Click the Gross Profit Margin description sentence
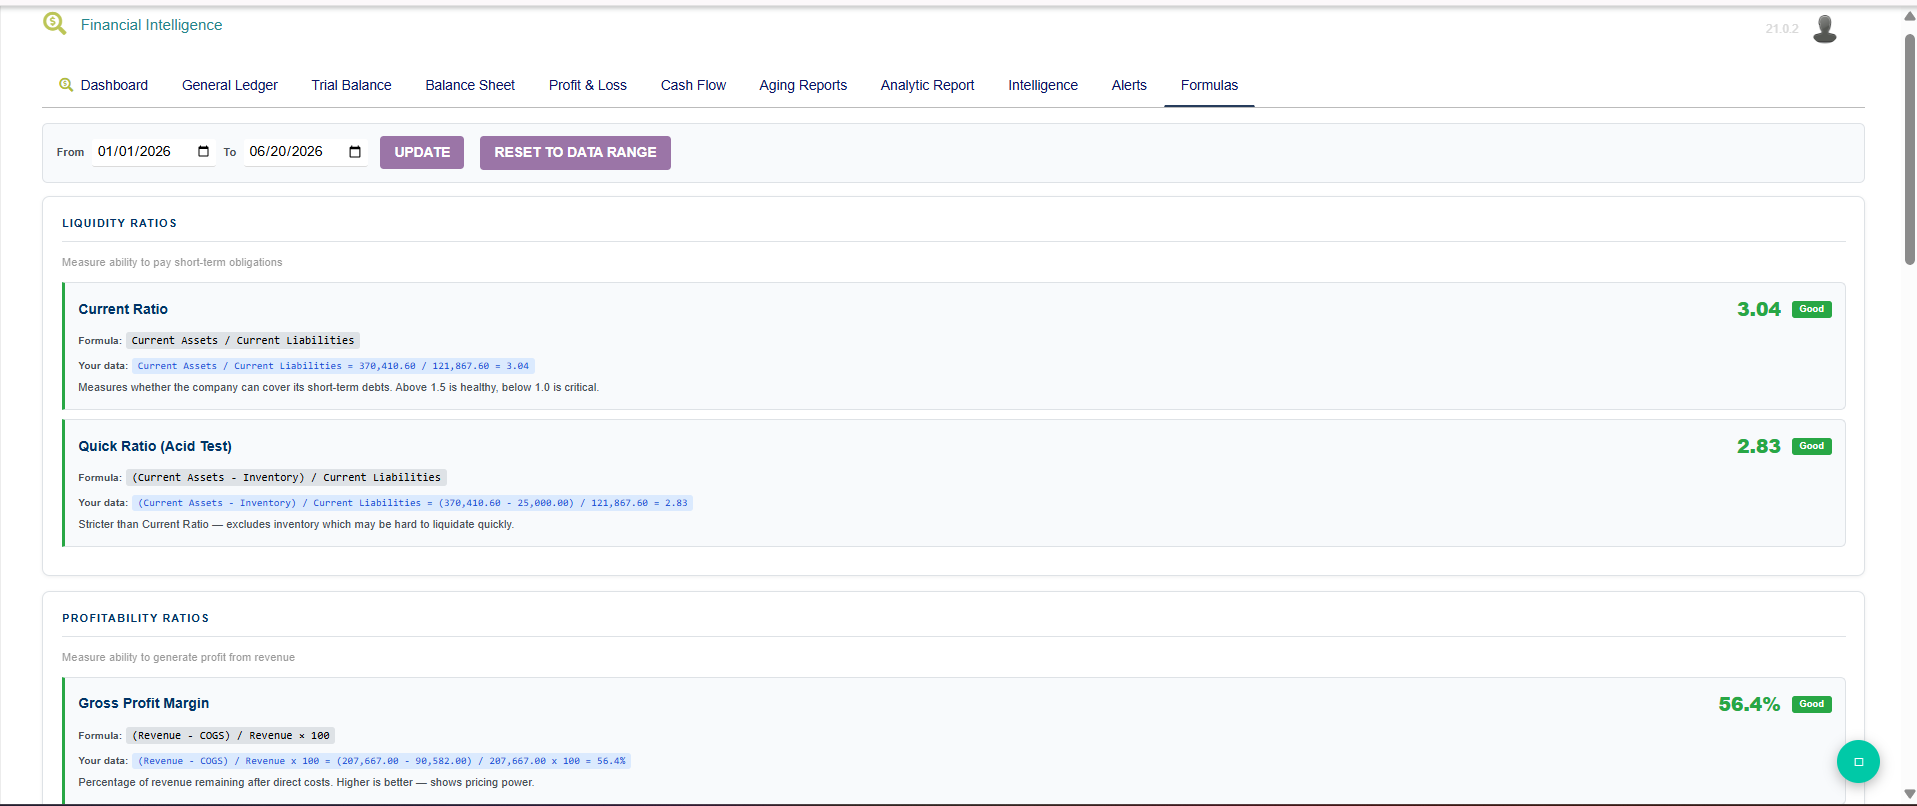The image size is (1917, 806). 306,783
